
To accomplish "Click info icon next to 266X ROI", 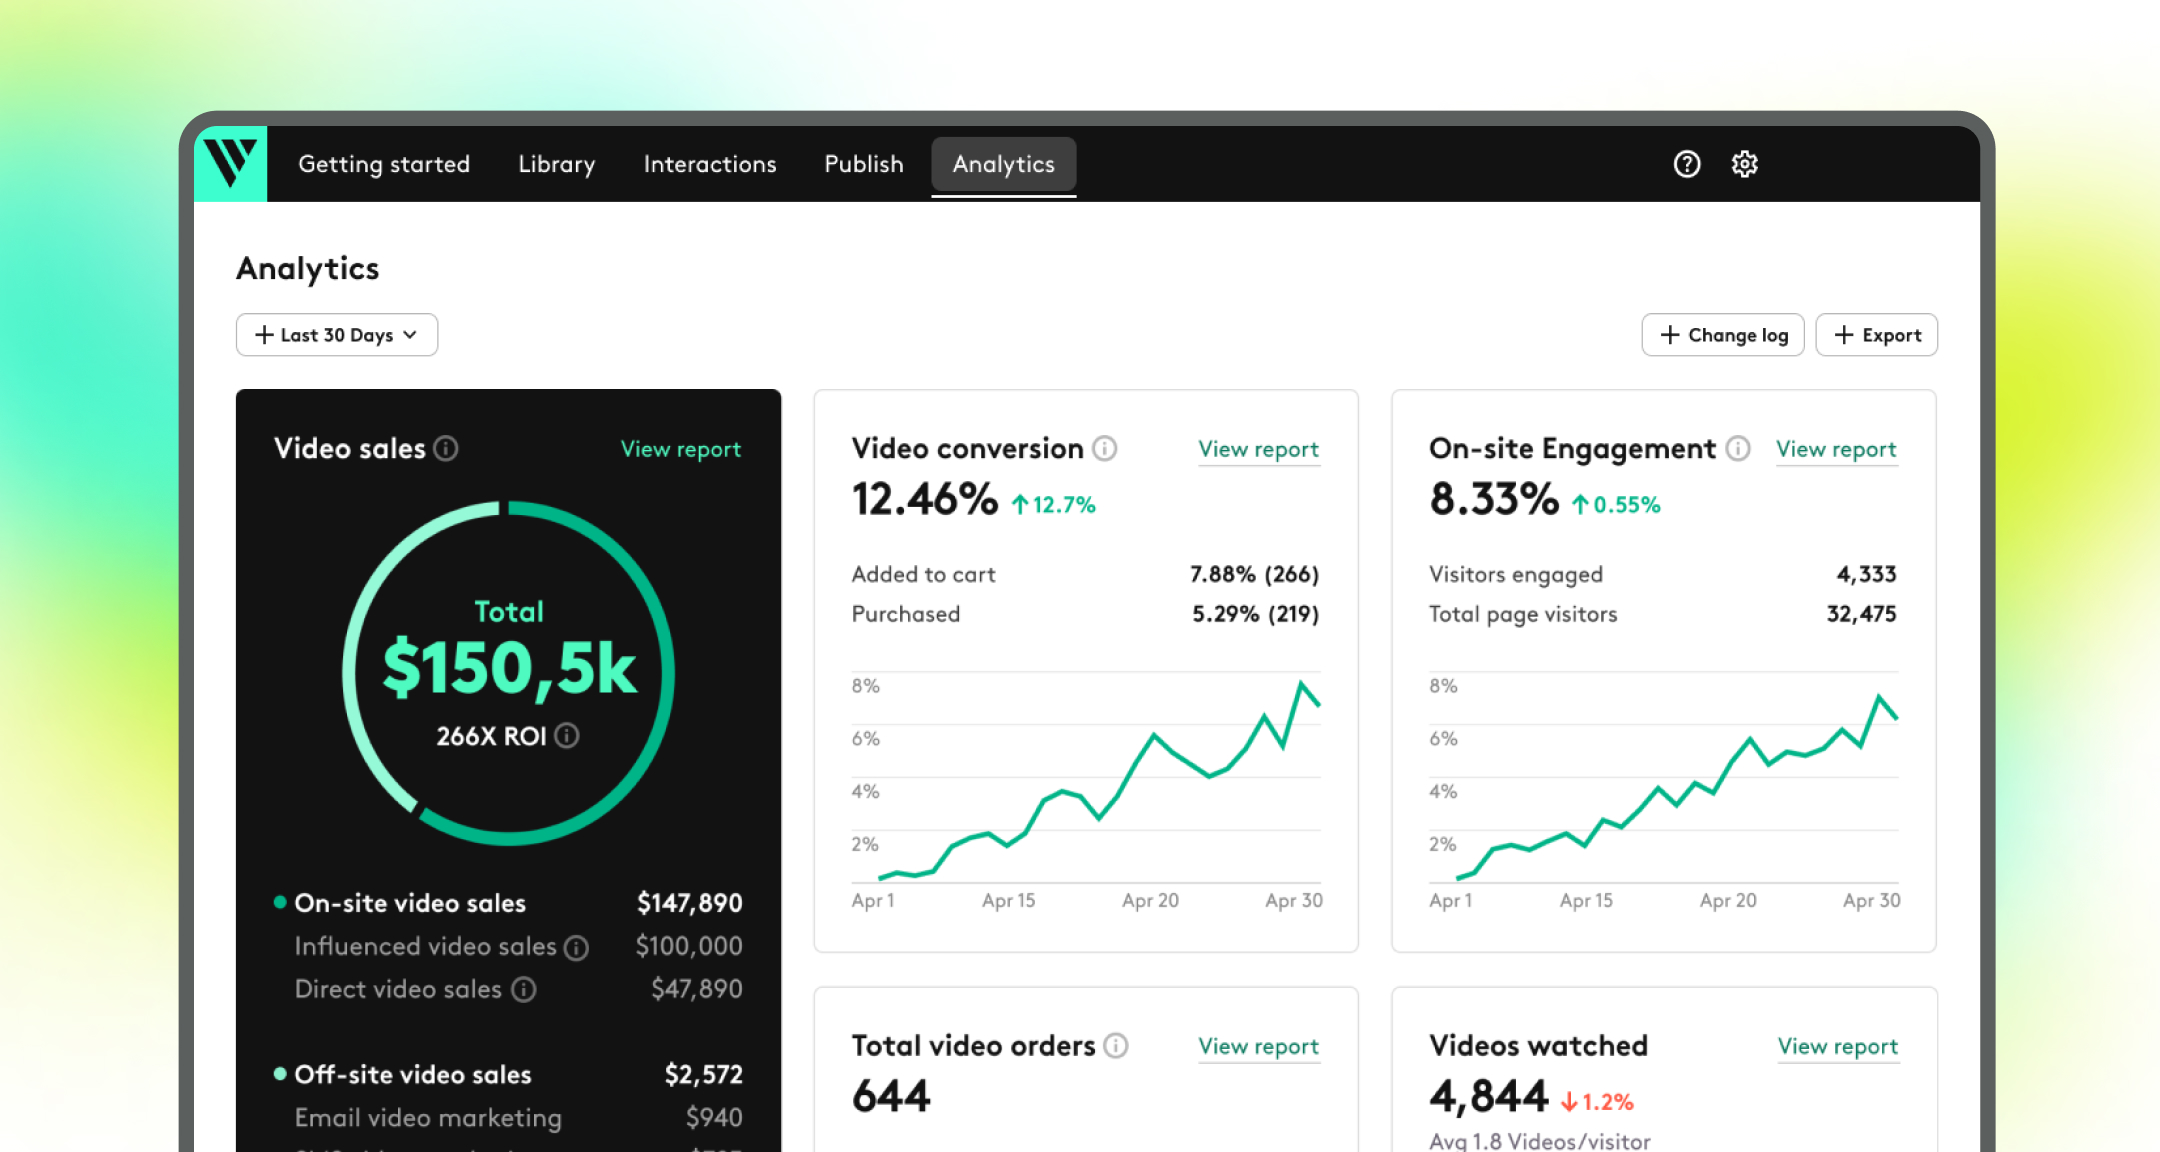I will pyautogui.click(x=567, y=736).
